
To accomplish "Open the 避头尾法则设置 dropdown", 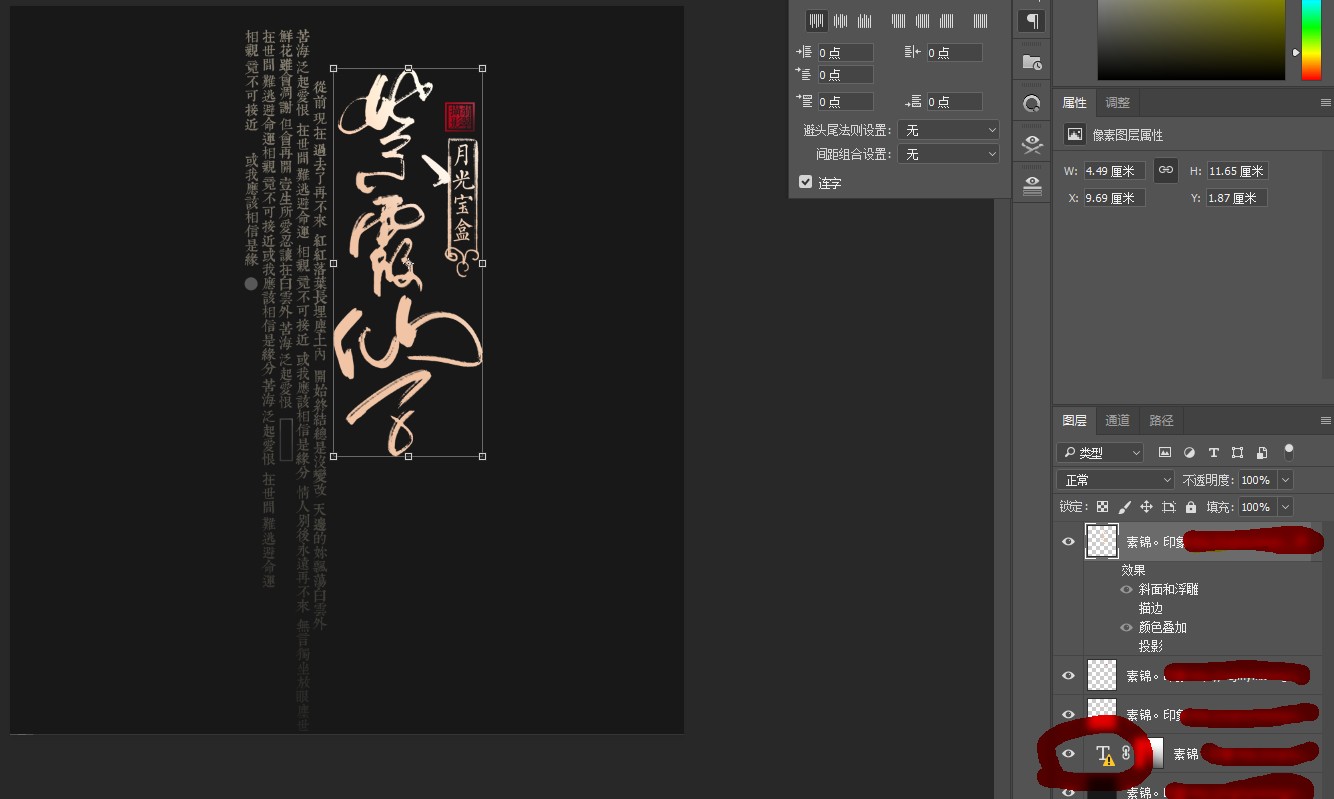I will [x=948, y=130].
